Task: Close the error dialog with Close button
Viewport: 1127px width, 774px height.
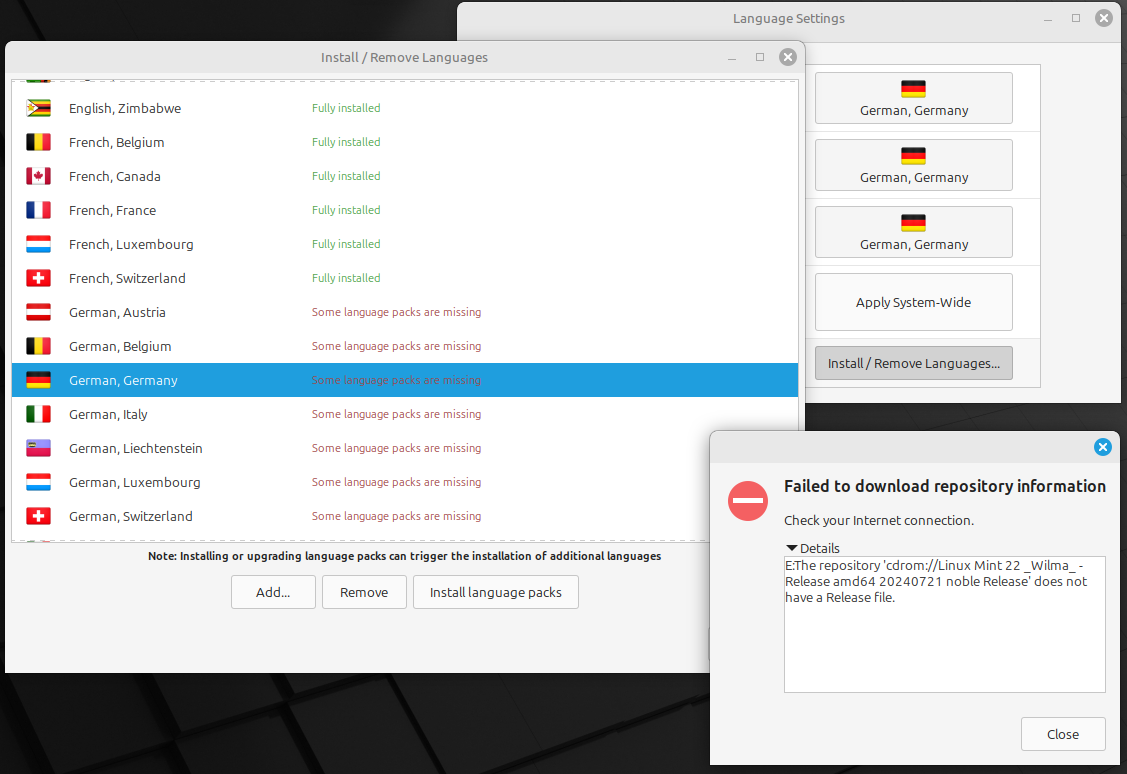Action: 1062,734
